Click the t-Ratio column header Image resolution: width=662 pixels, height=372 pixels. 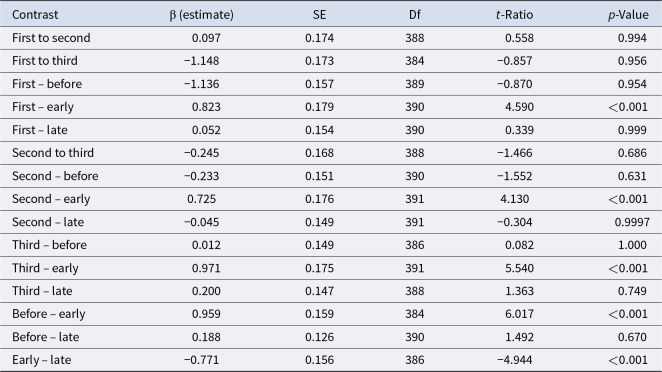514,15
